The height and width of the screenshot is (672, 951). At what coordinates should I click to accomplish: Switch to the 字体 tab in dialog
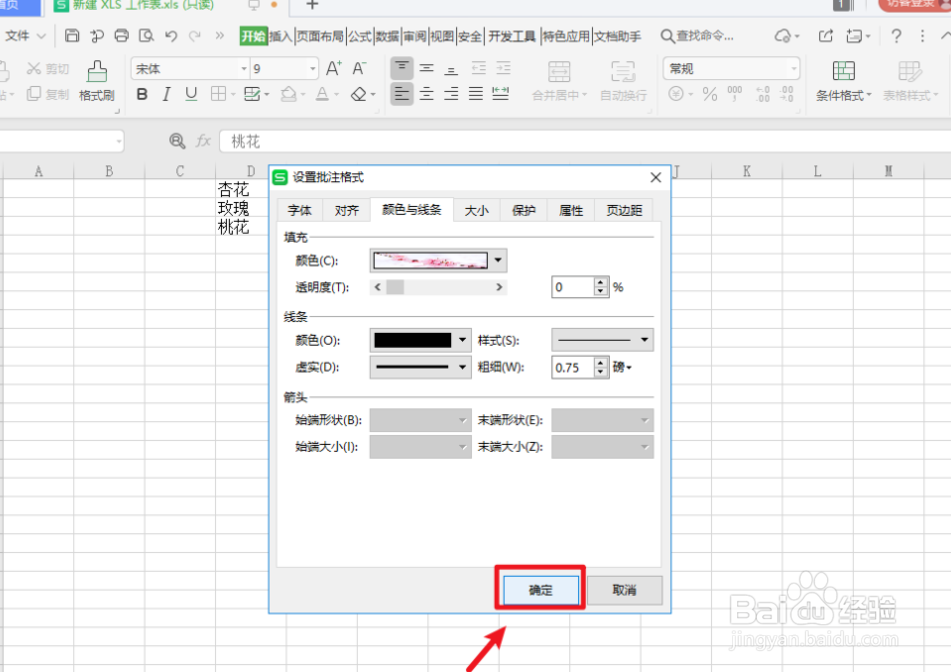pos(300,210)
